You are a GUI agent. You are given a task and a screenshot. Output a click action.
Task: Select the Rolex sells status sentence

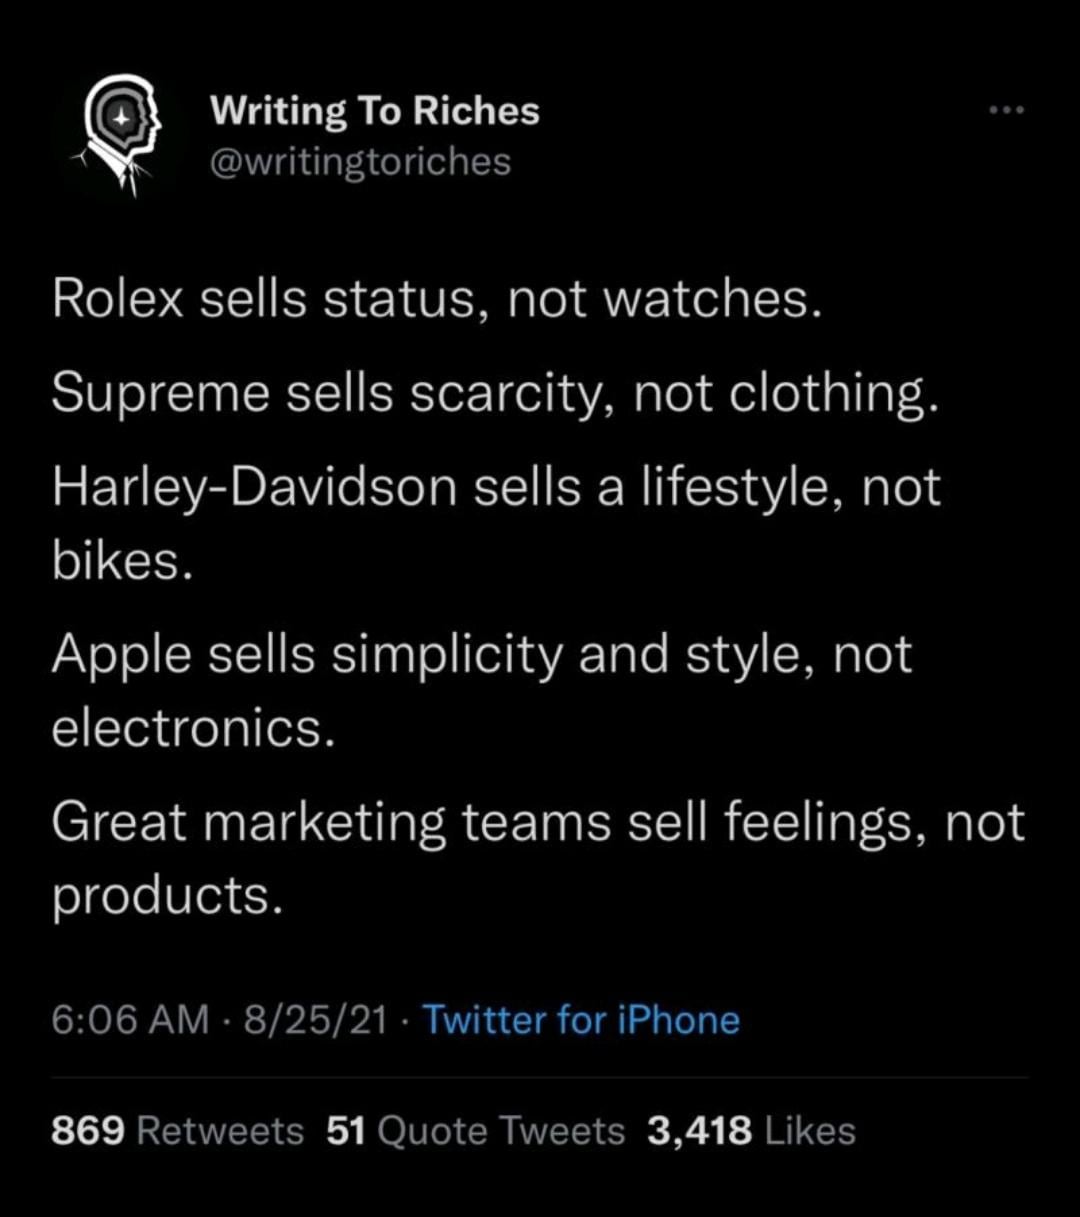[x=437, y=301]
